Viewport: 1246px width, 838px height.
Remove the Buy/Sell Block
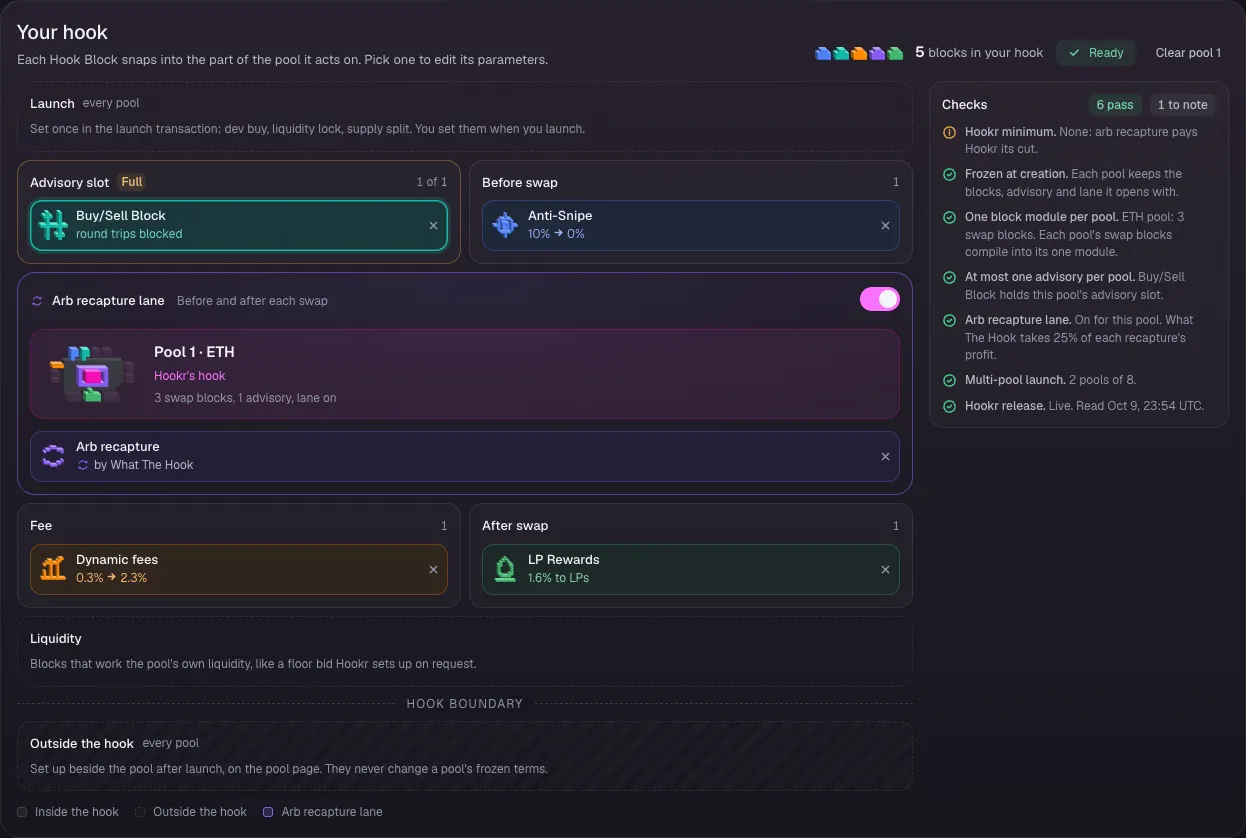coord(433,226)
